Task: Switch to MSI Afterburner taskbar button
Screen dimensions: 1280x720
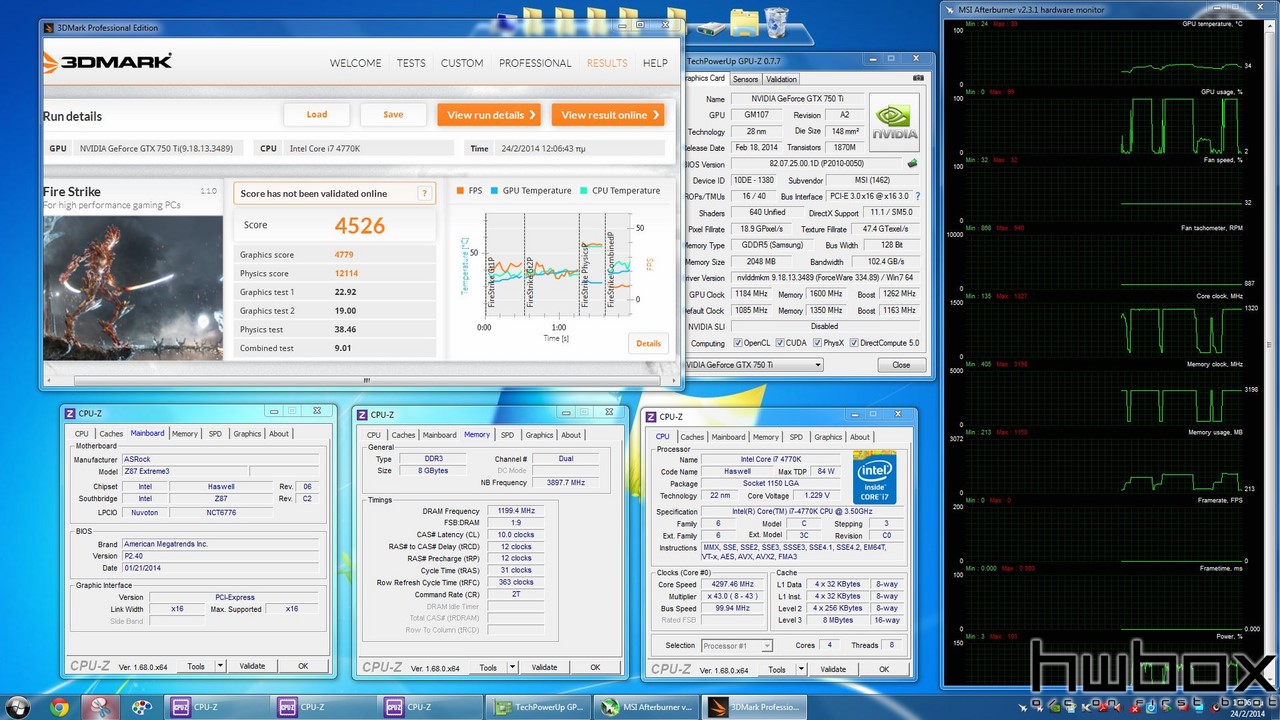Action: [x=648, y=707]
